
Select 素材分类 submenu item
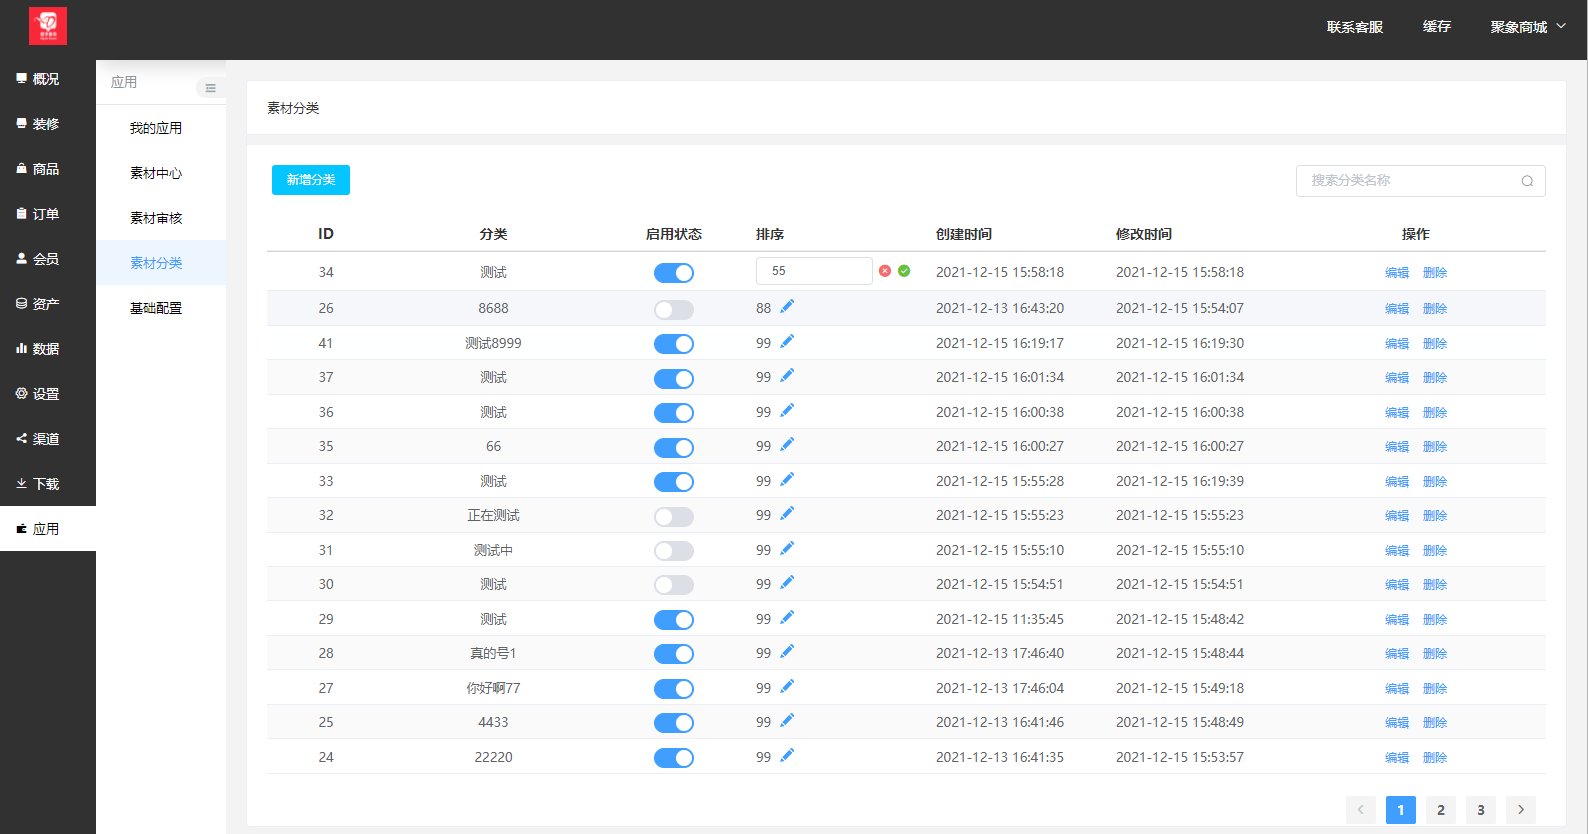(161, 263)
